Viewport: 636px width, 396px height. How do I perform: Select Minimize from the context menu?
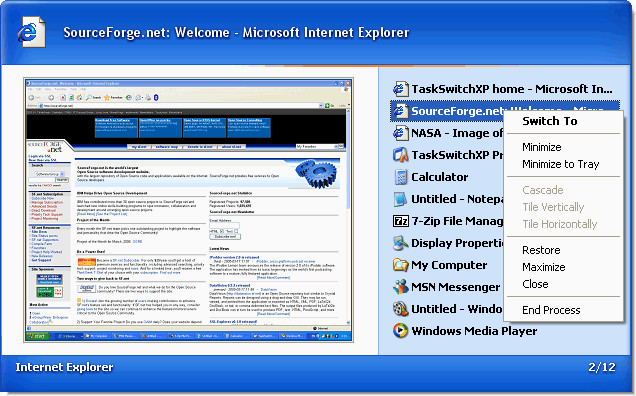tap(542, 147)
